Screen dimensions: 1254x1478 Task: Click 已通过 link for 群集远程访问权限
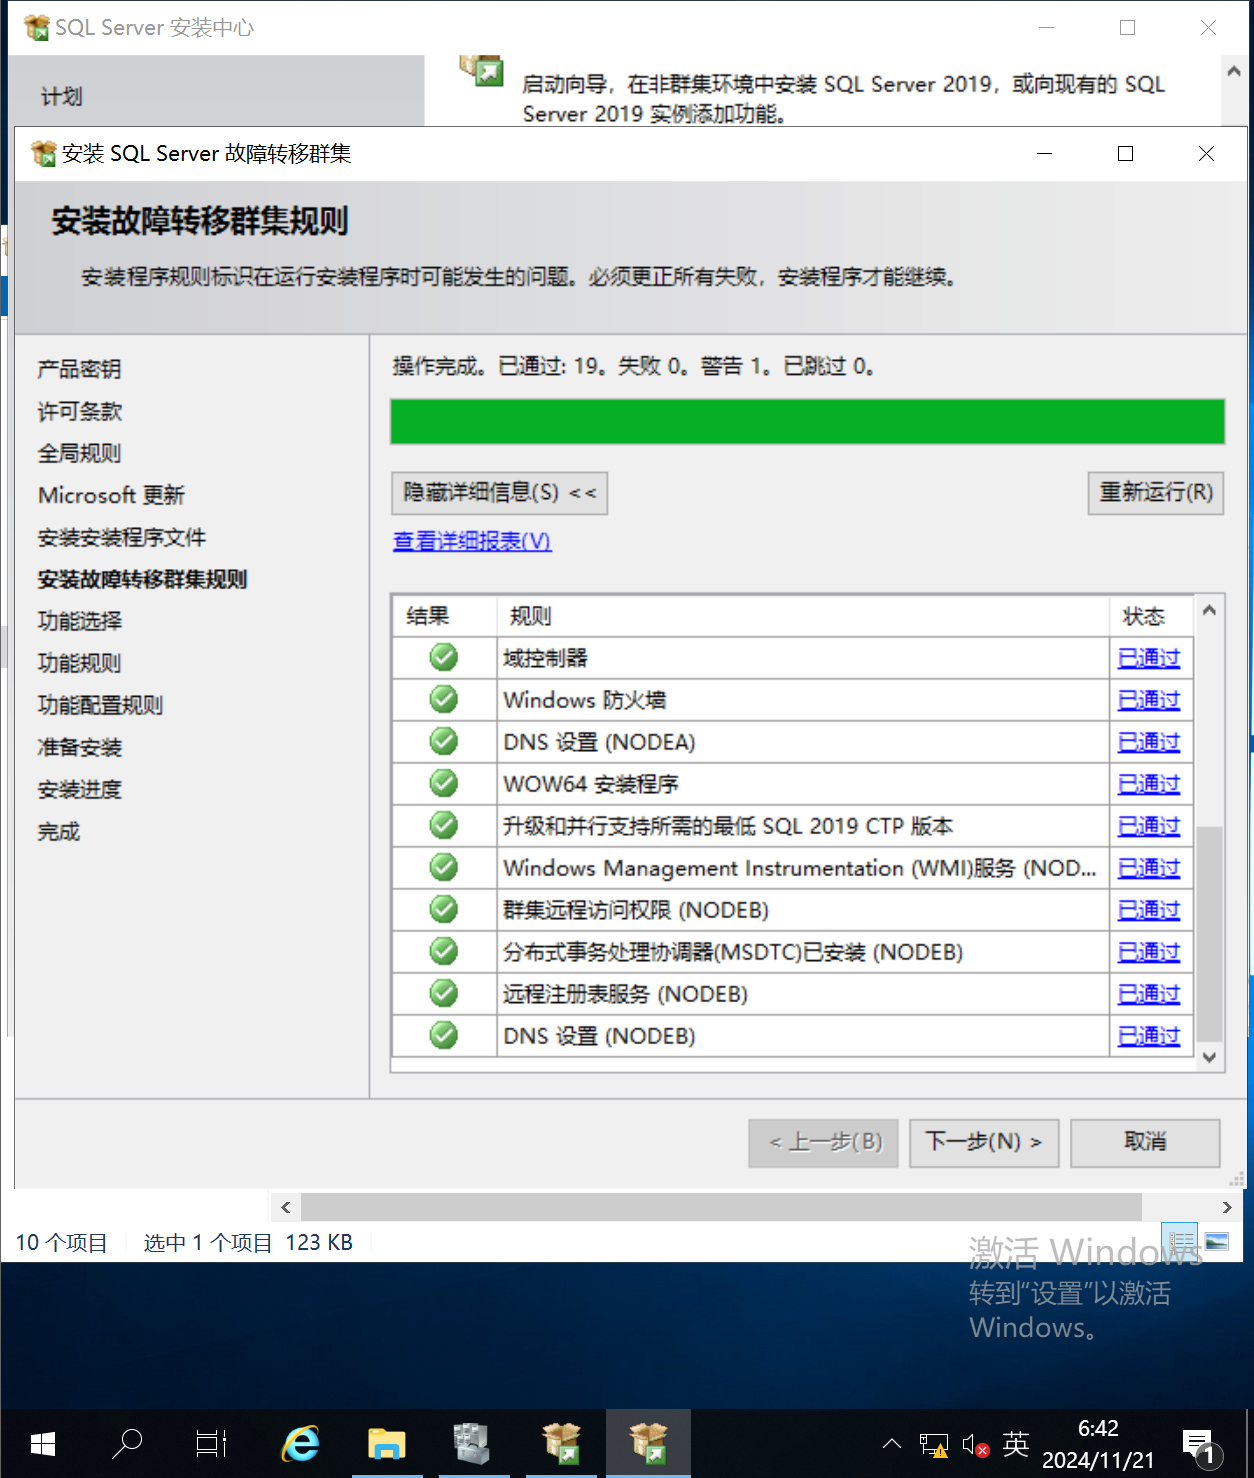point(1149,910)
